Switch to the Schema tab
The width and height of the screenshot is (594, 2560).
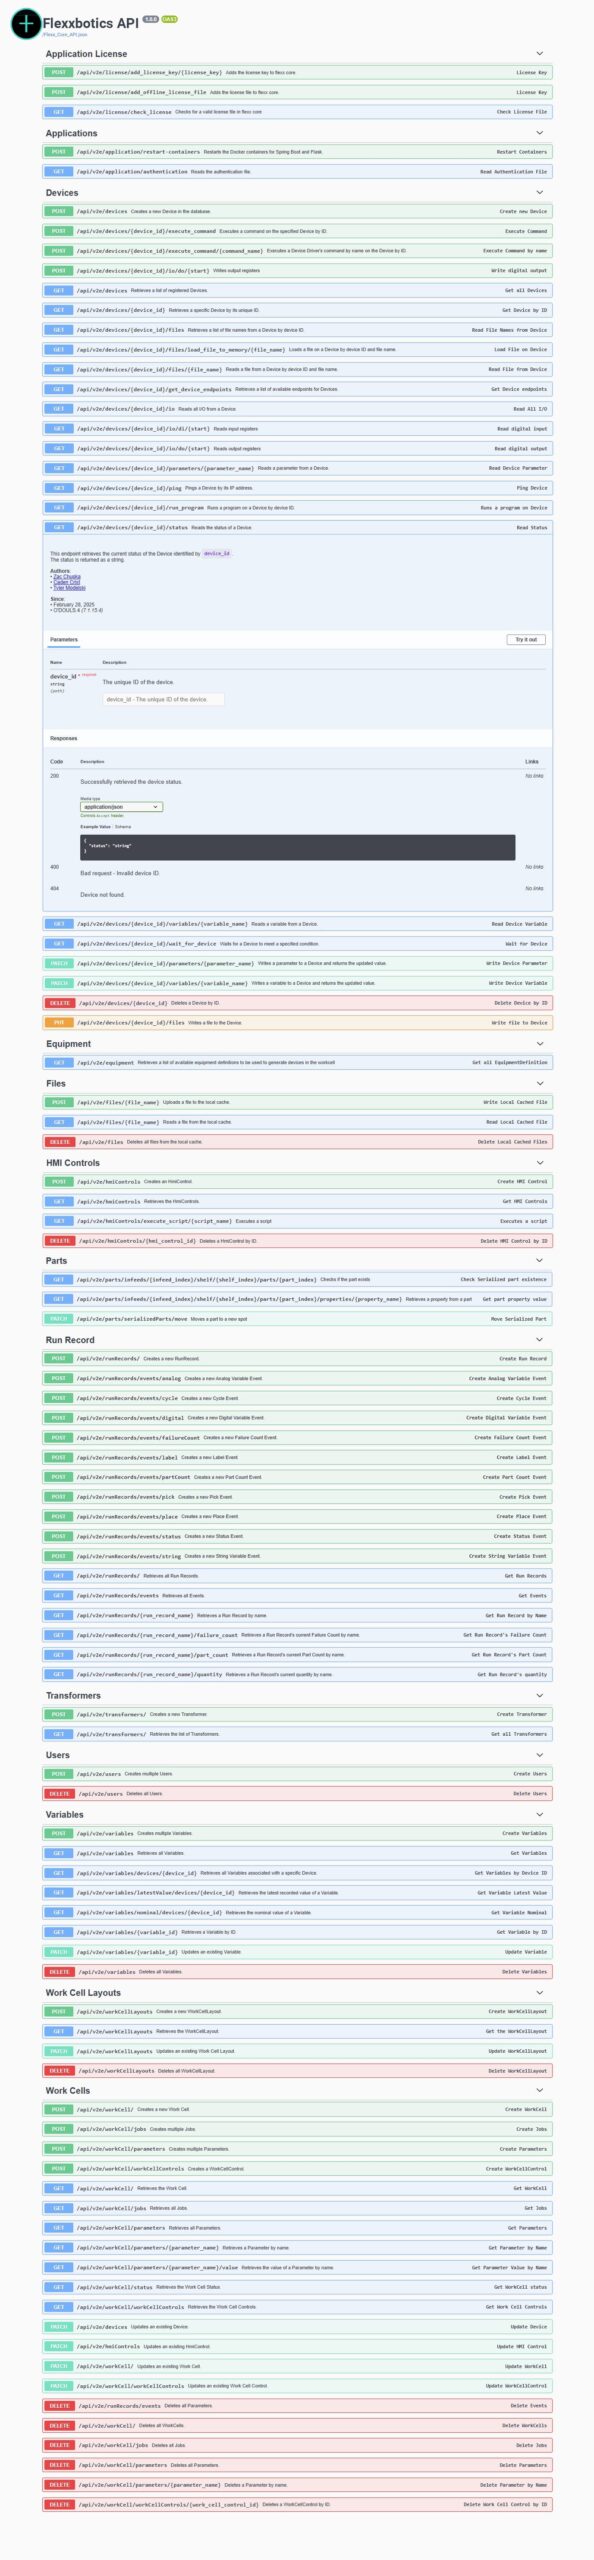(x=123, y=827)
